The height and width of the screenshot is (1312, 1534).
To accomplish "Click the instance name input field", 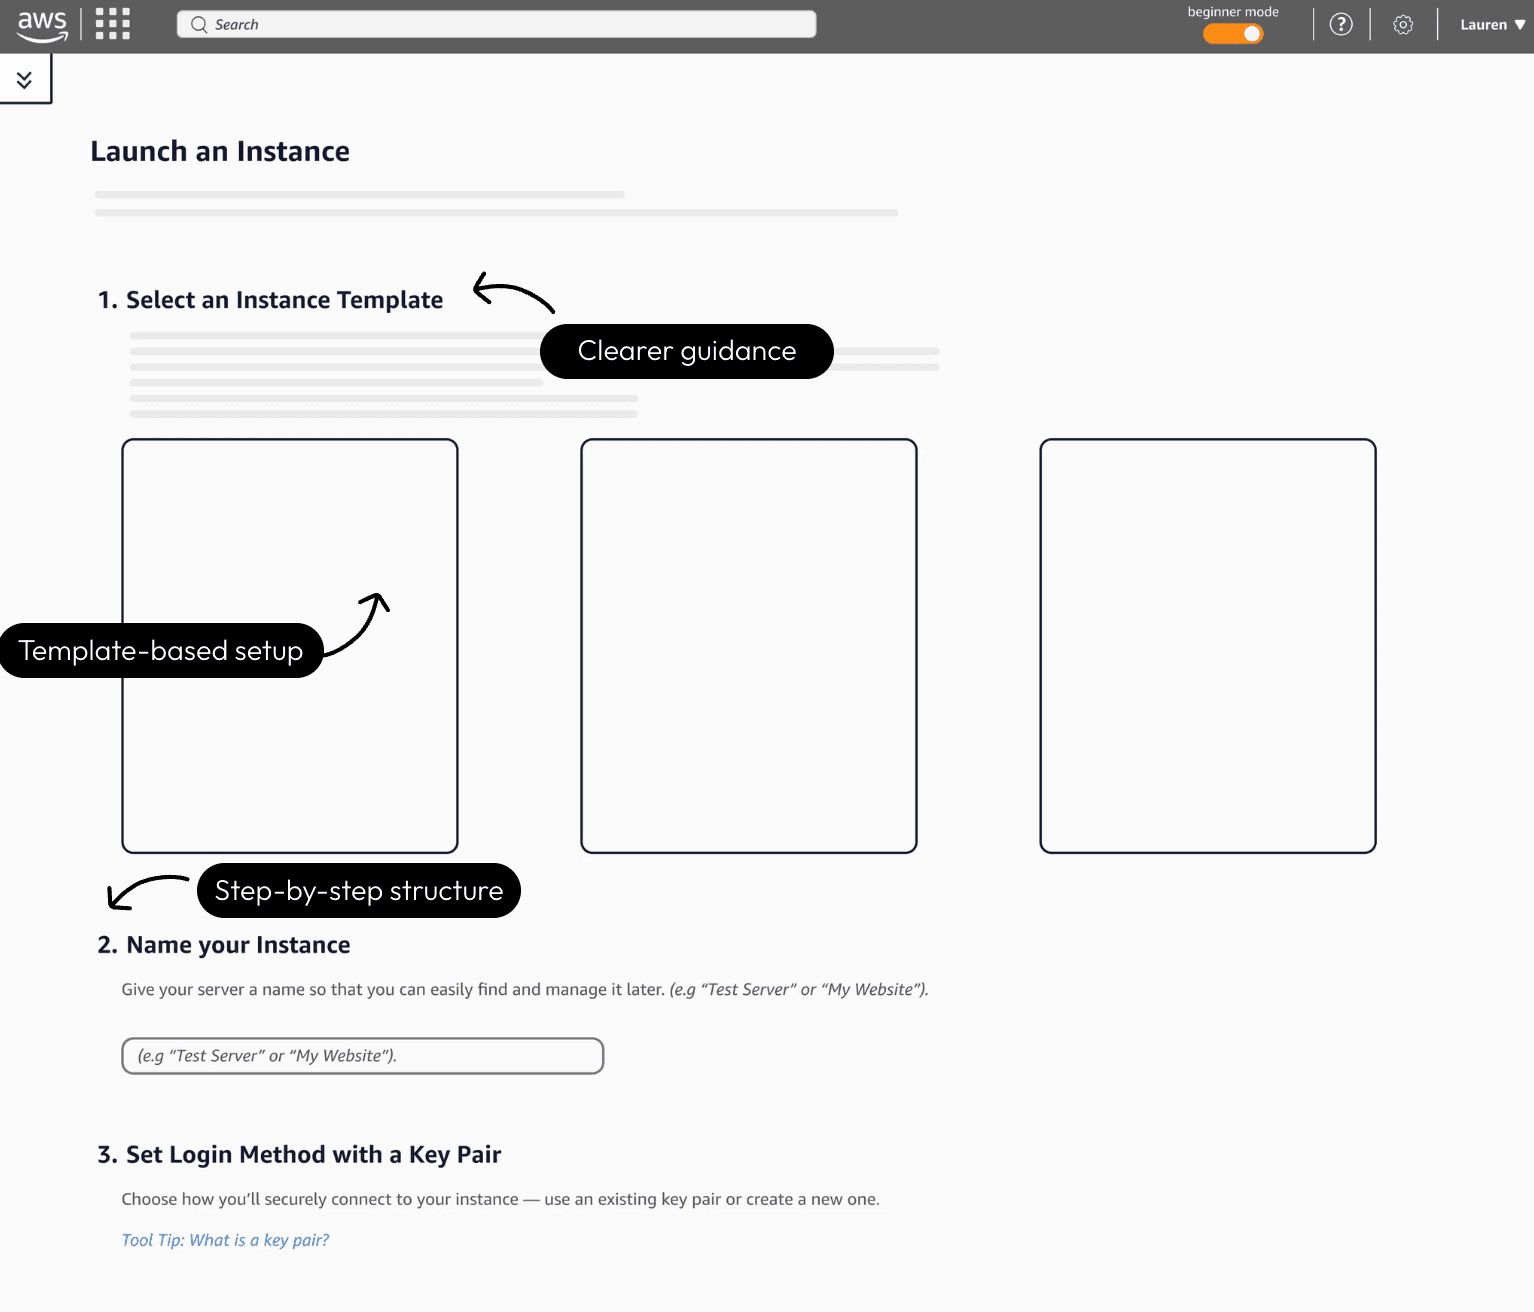I will [x=363, y=1056].
